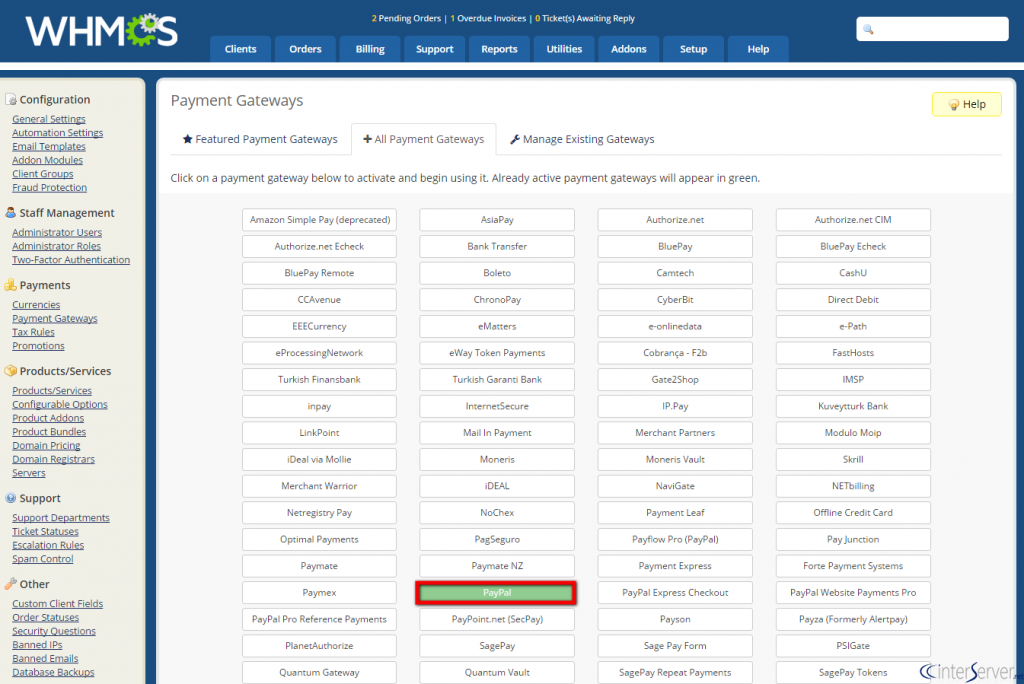Open the Billing menu
Image resolution: width=1024 pixels, height=684 pixels.
370,49
